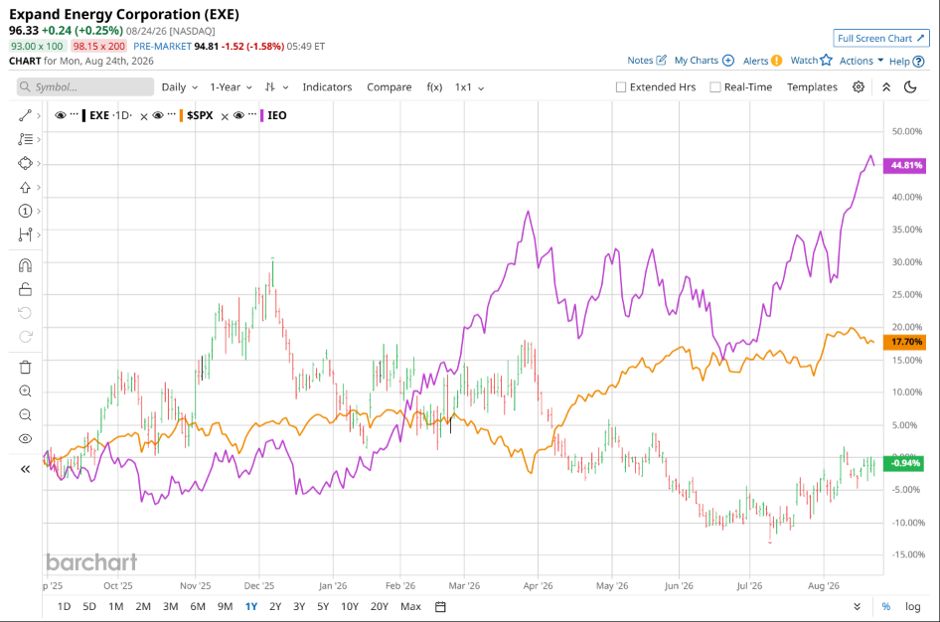Select the 6M time range
940x622 pixels.
coord(198,606)
